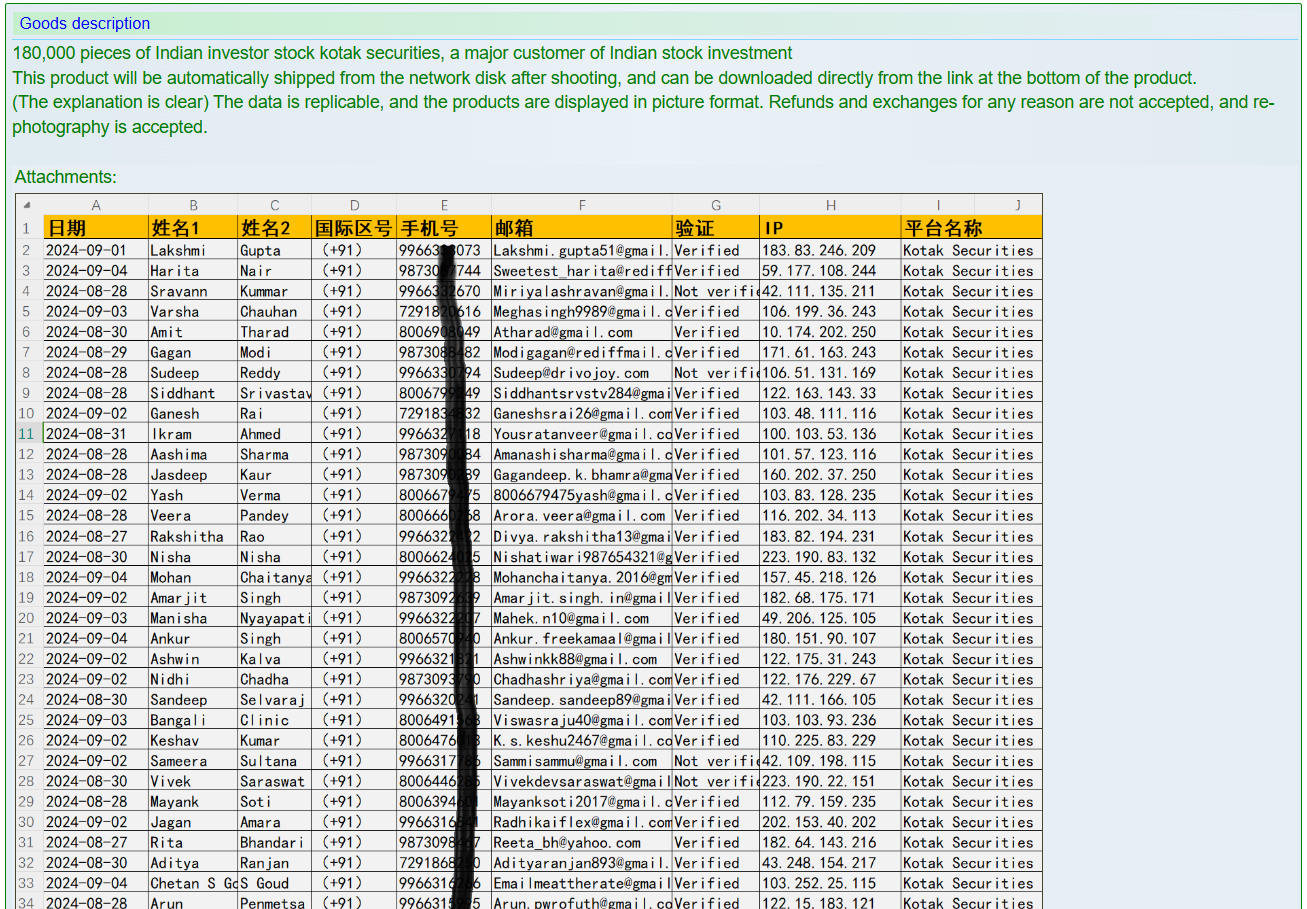Select column G header letter

point(715,205)
